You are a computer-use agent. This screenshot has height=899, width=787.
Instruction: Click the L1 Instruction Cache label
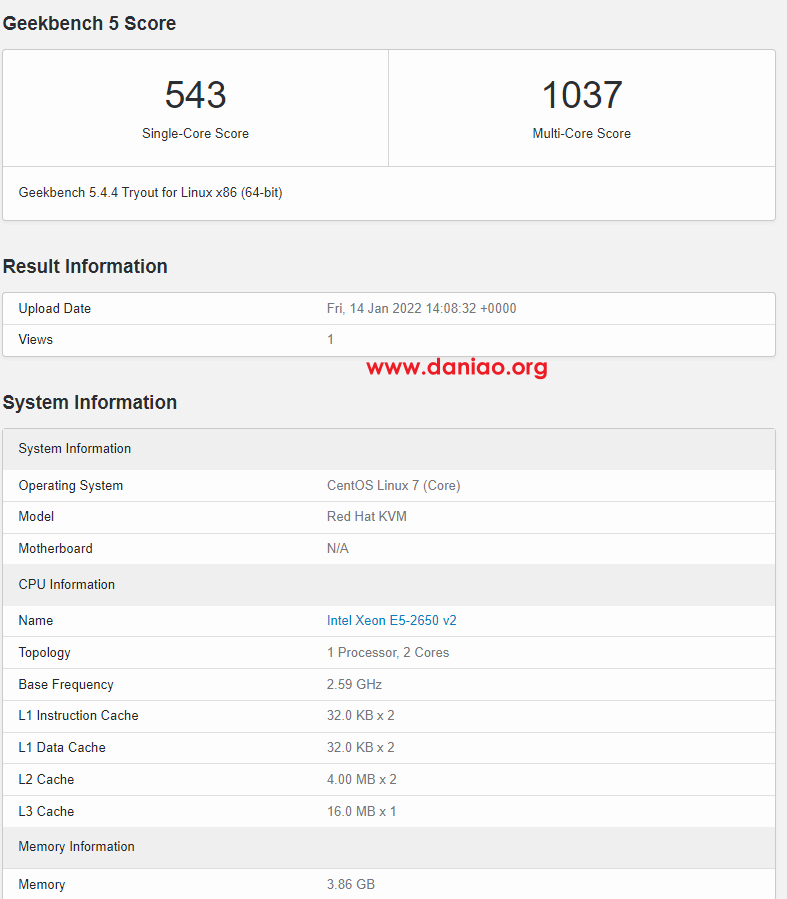79,716
